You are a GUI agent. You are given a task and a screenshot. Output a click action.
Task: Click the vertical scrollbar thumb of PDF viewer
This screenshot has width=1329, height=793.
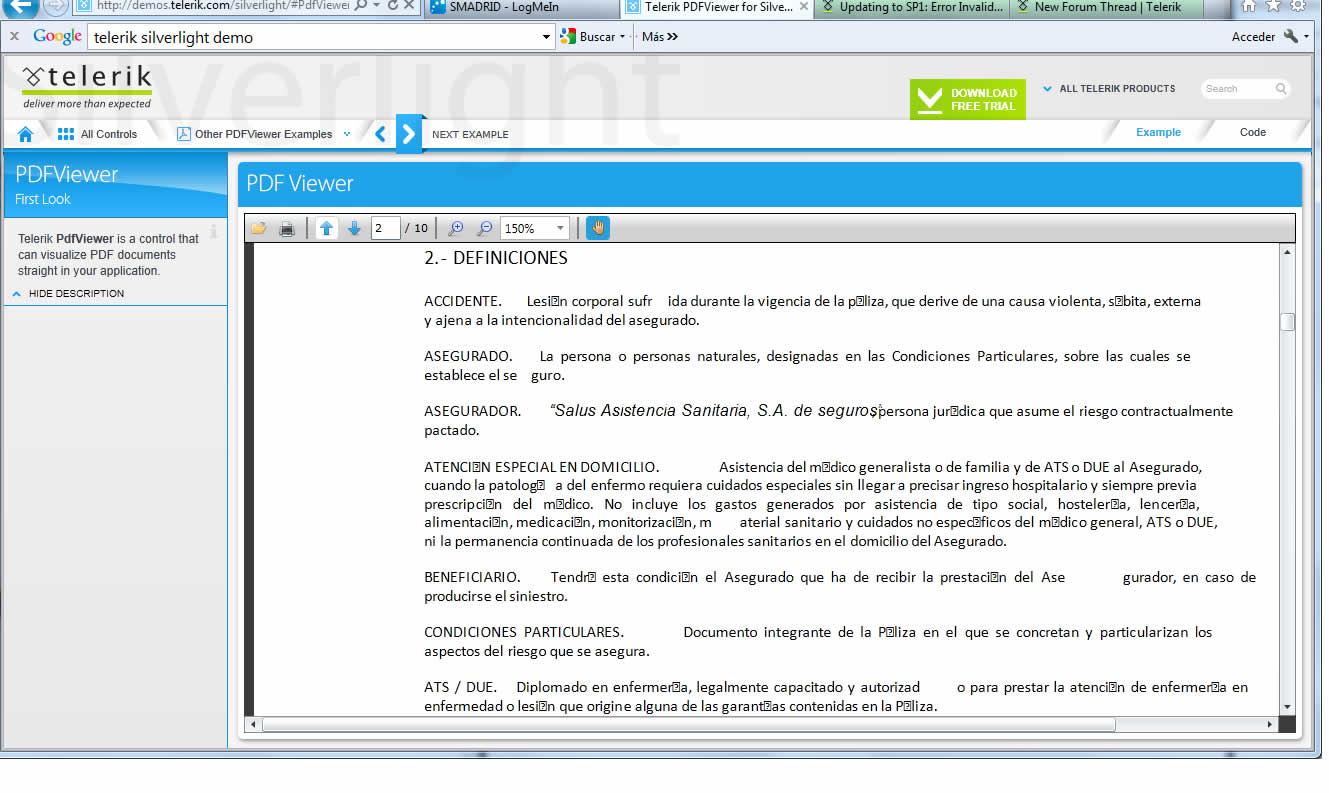tap(1288, 322)
